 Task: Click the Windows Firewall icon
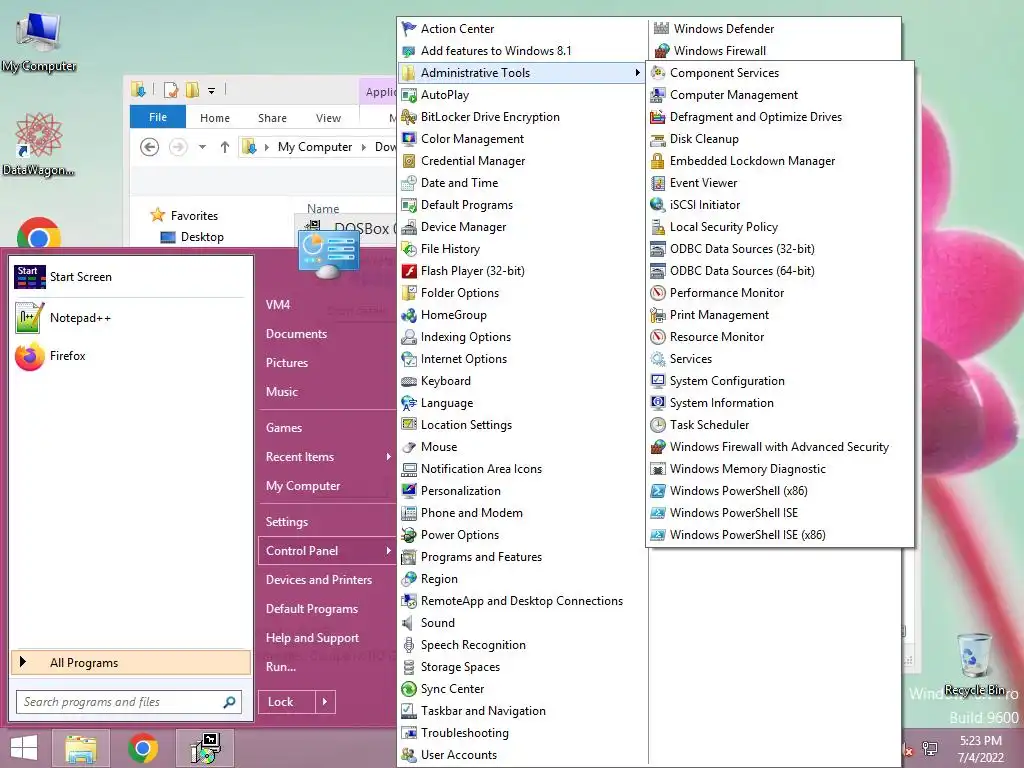click(x=662, y=51)
